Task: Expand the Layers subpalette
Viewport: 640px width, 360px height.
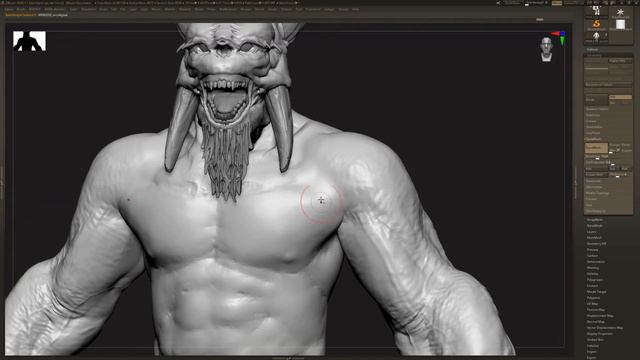Action: [592, 231]
